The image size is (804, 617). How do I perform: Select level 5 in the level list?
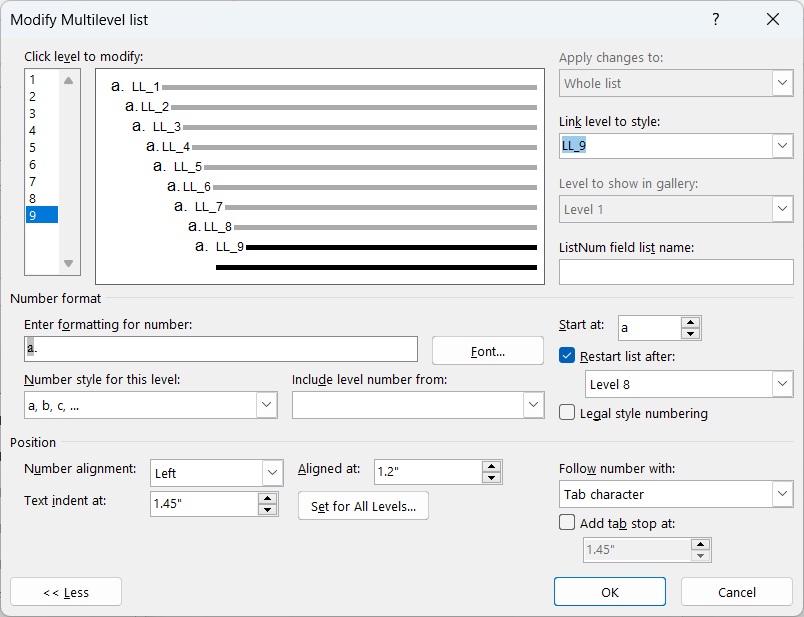[x=33, y=147]
